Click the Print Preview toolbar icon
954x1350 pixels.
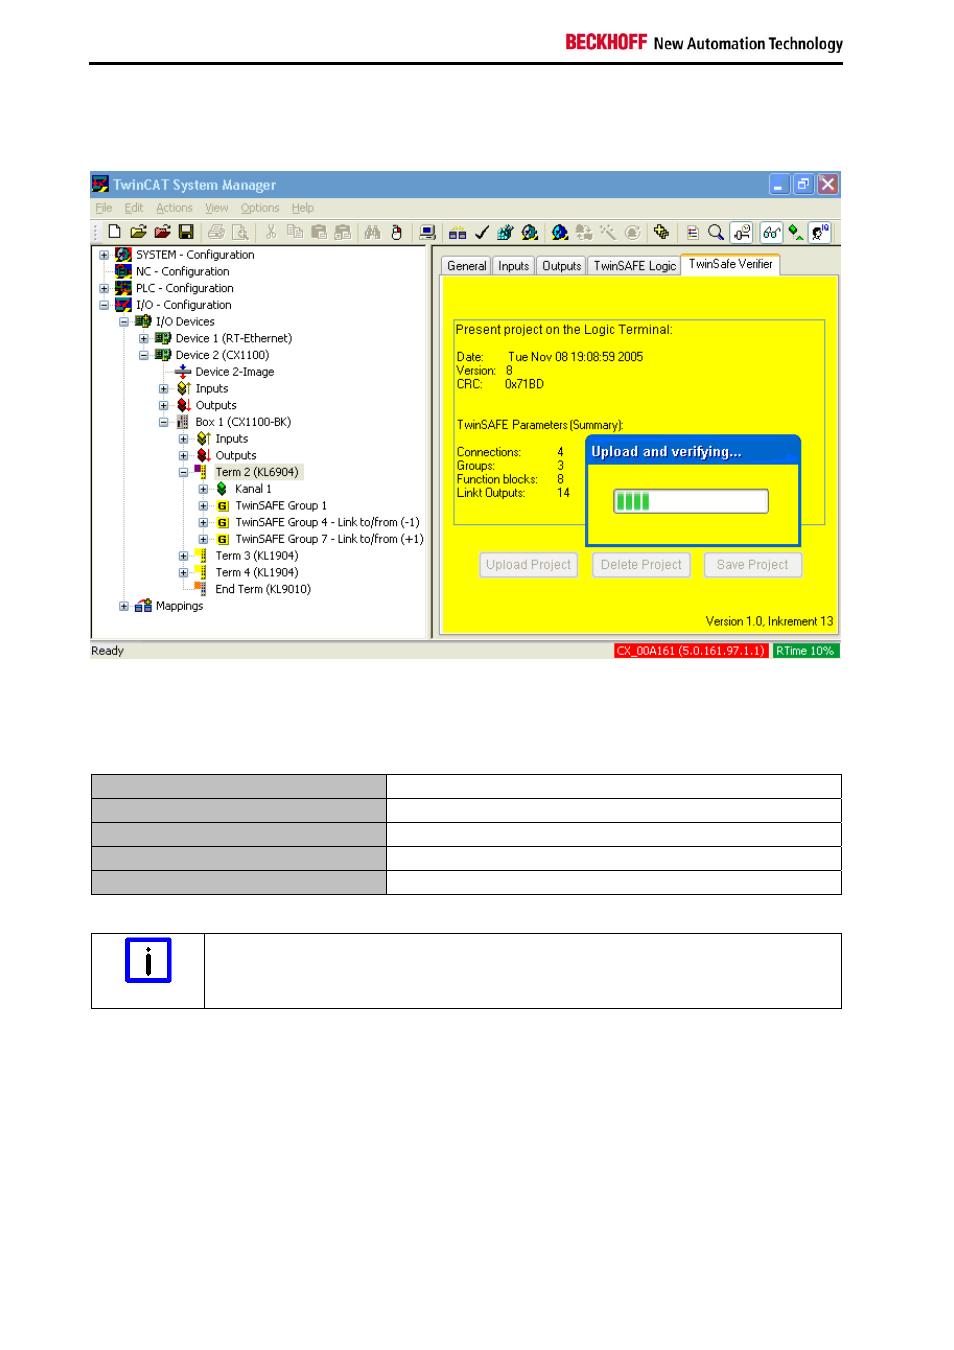pos(240,232)
